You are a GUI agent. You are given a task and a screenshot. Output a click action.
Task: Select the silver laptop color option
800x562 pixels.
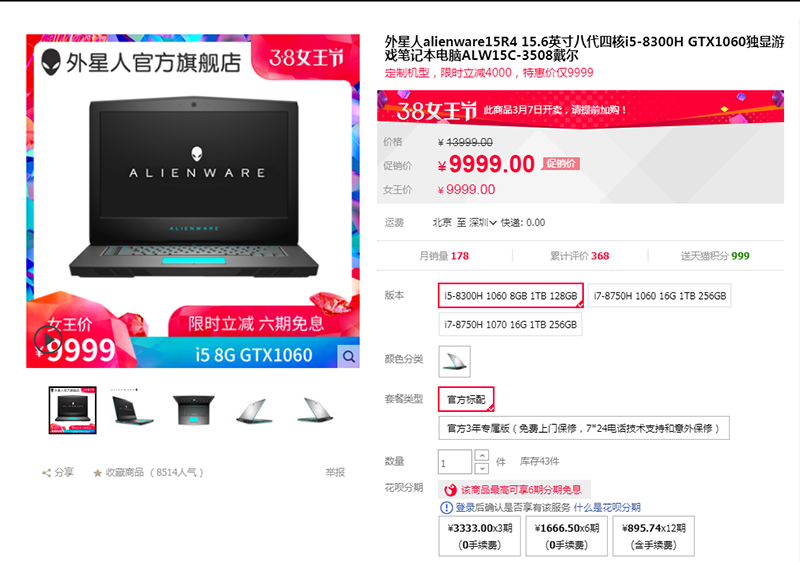click(455, 362)
